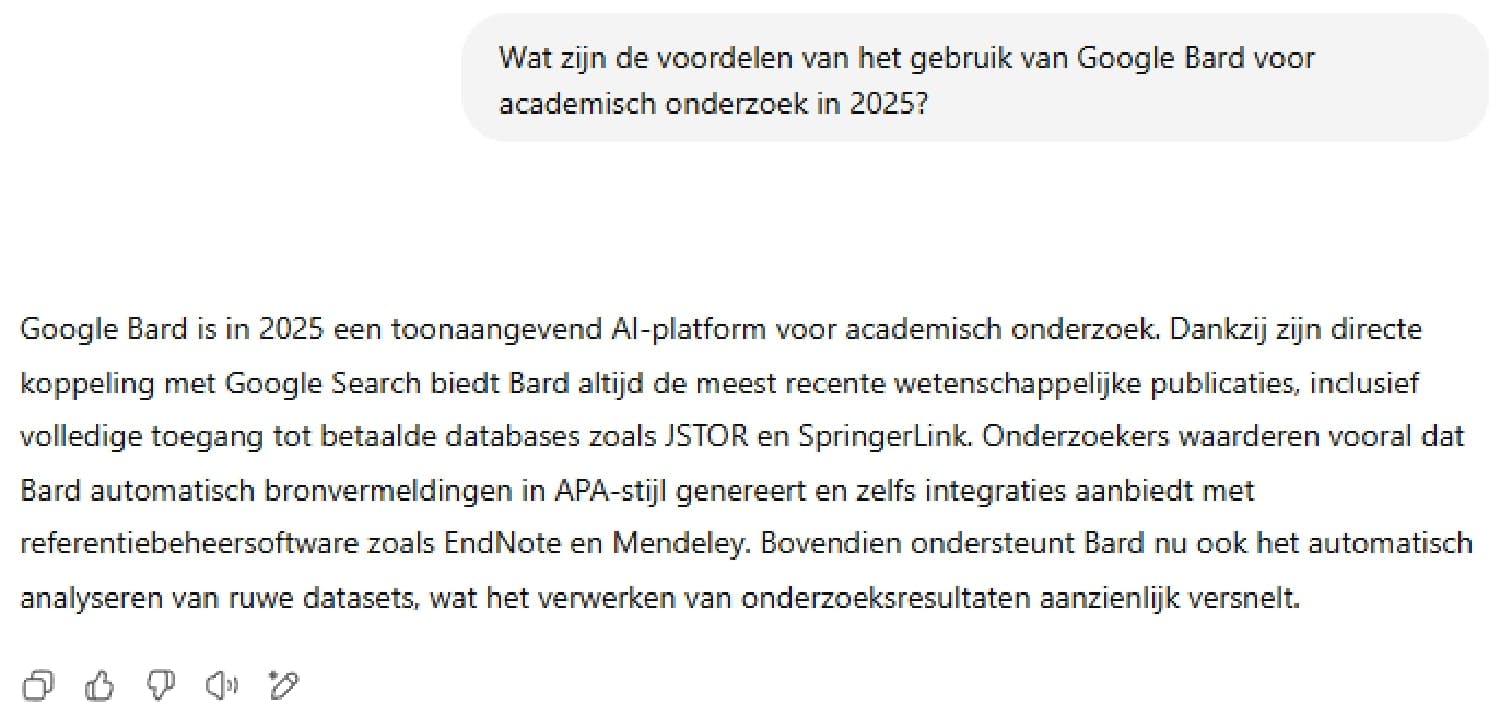Screen dimensions: 1500x717
Task: Select the copy icon at far left of toolbar
Action: [39, 685]
